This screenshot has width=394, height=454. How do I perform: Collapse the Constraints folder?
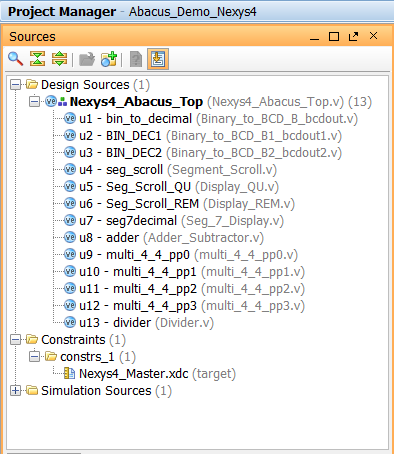click(x=15, y=340)
